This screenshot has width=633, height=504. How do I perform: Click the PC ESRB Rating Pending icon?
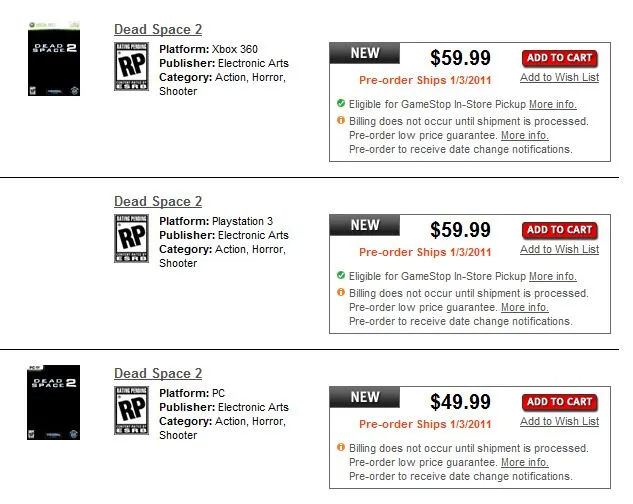pyautogui.click(x=131, y=409)
